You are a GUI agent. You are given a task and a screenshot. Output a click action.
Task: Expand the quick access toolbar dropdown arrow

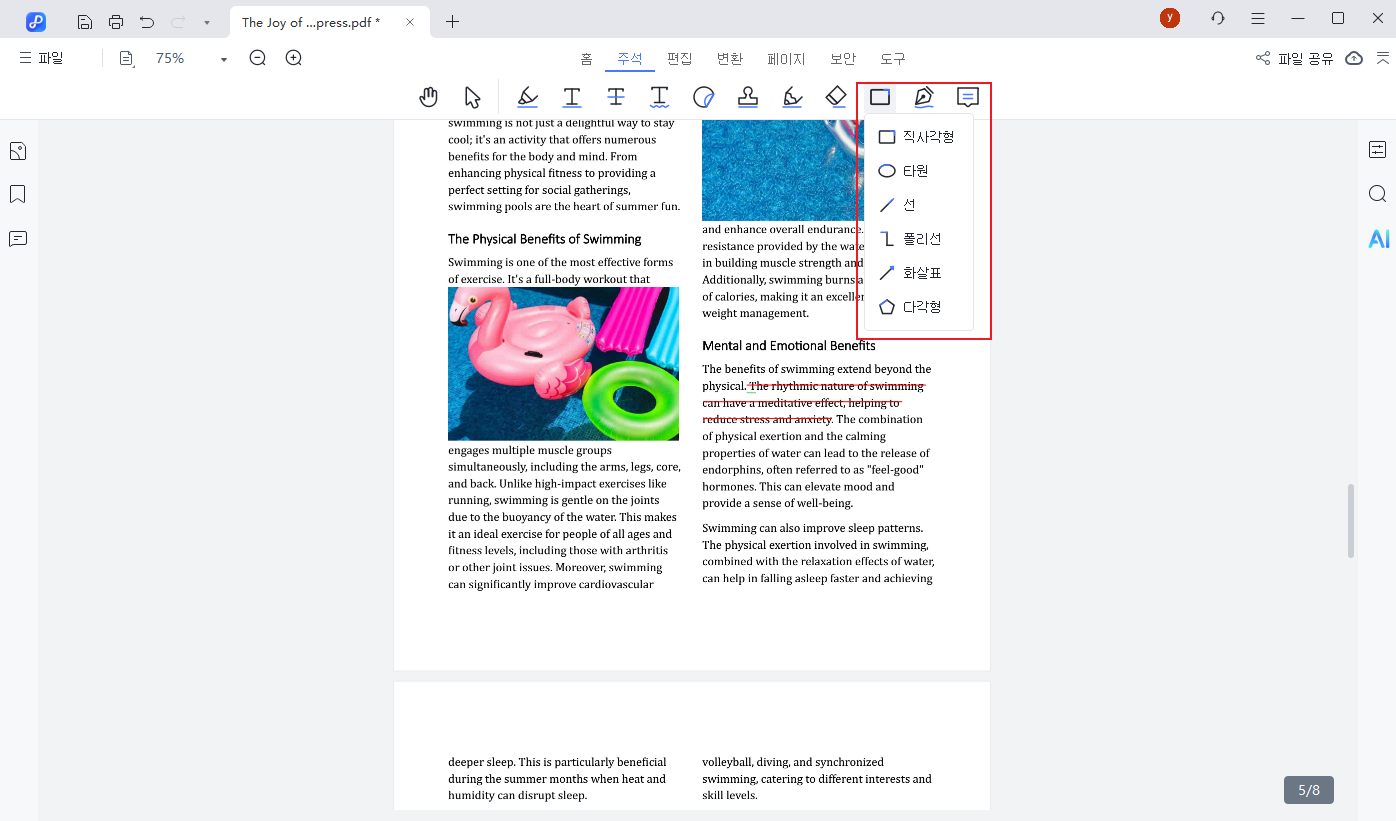(206, 22)
